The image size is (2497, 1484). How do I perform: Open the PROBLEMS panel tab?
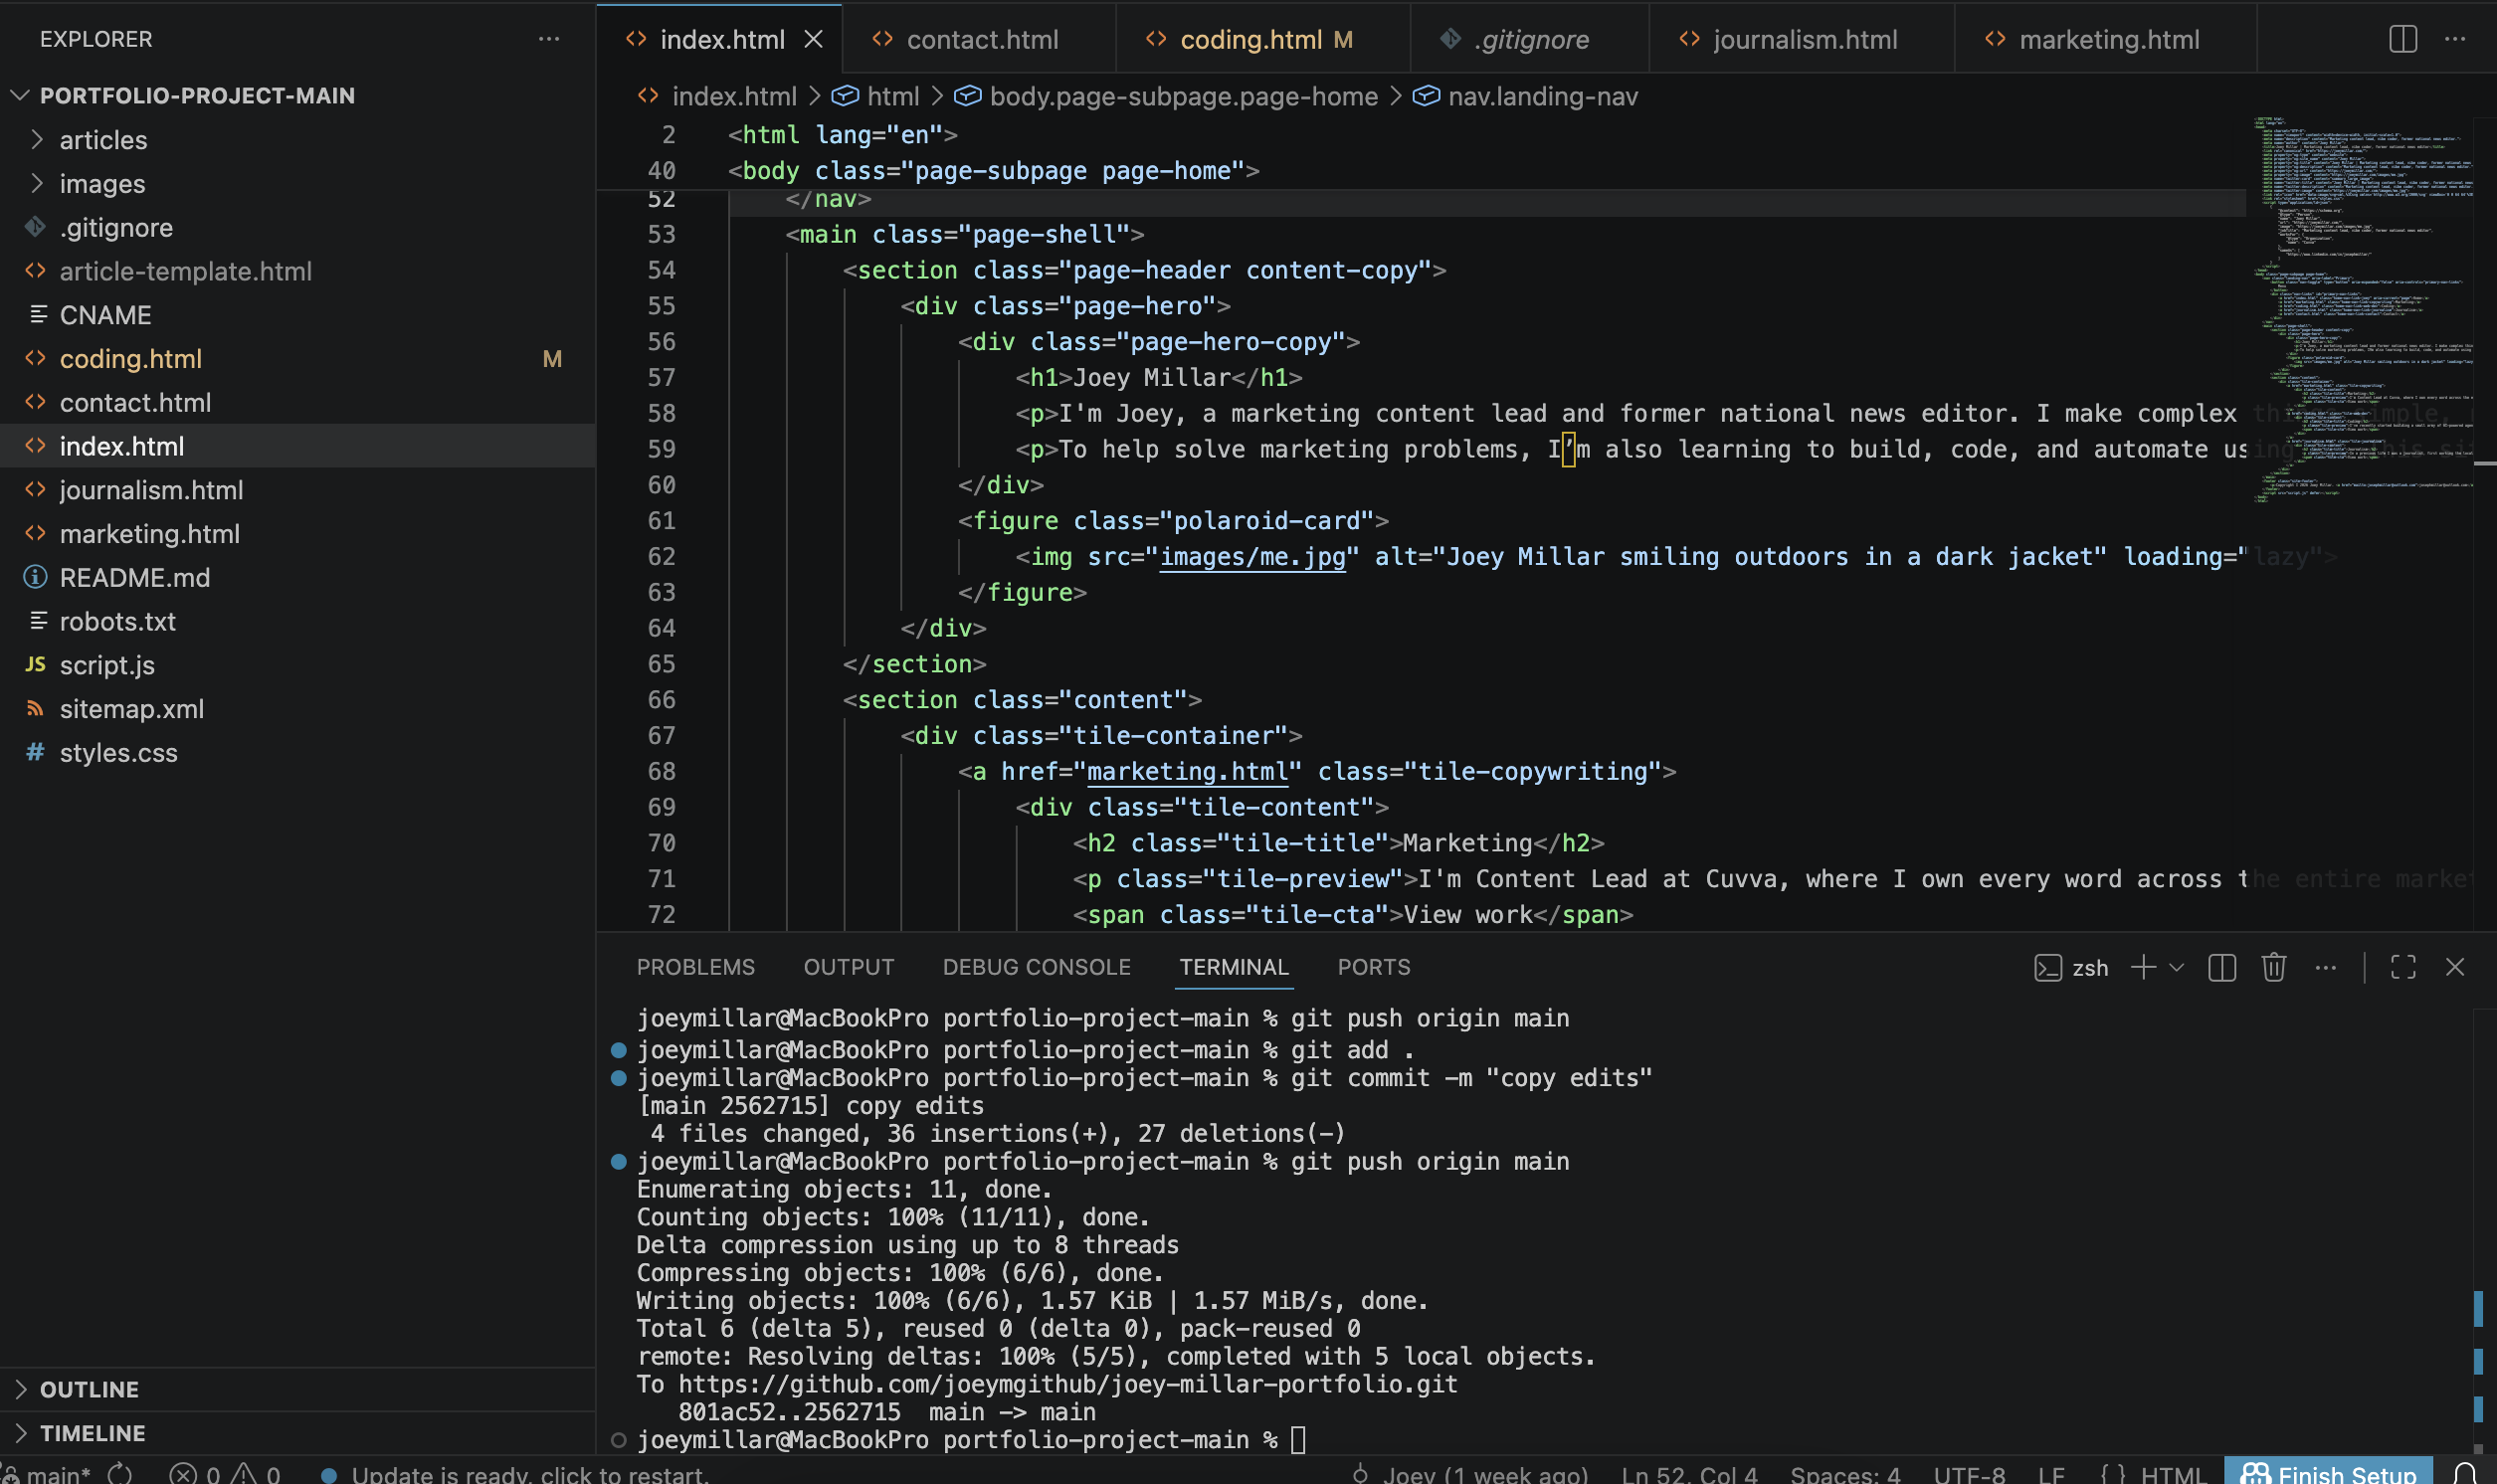click(x=696, y=967)
